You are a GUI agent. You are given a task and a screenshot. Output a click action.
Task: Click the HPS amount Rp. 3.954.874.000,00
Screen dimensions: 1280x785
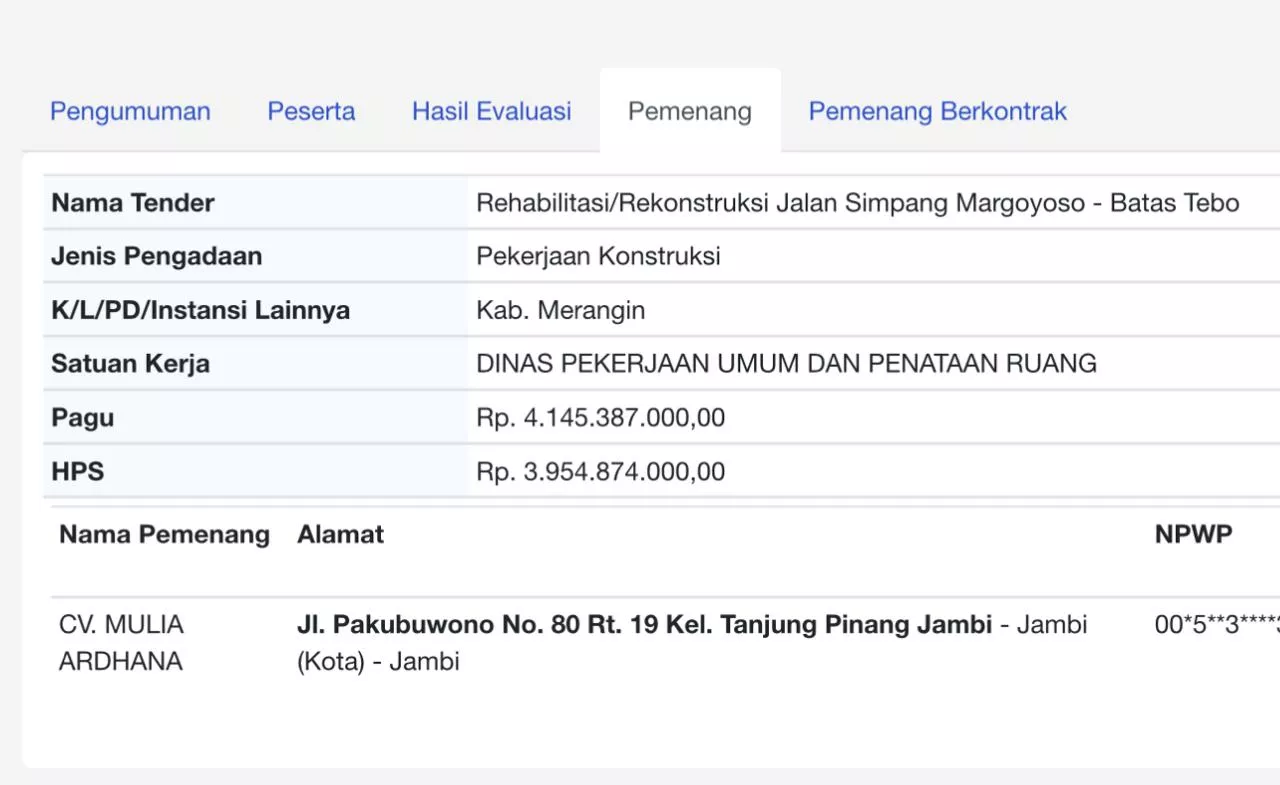[x=600, y=471]
